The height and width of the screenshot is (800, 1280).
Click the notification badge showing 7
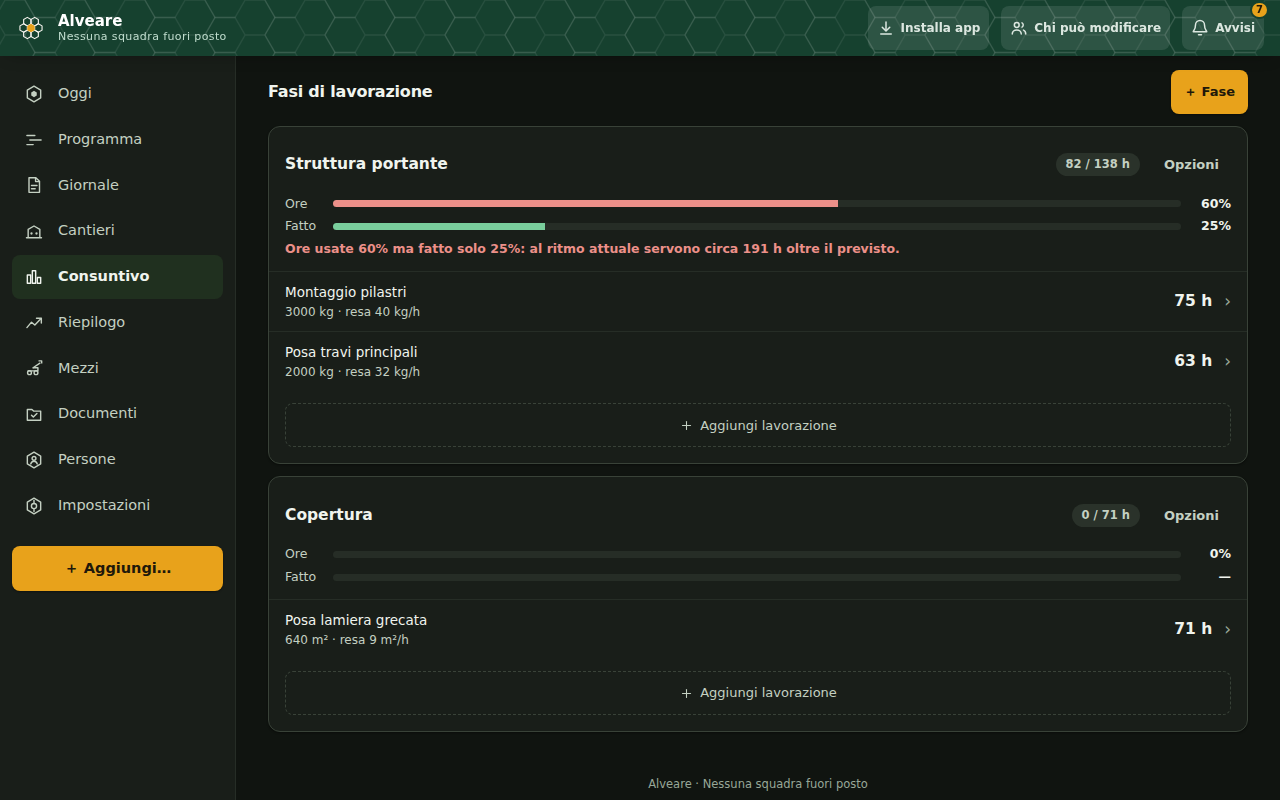(1259, 10)
